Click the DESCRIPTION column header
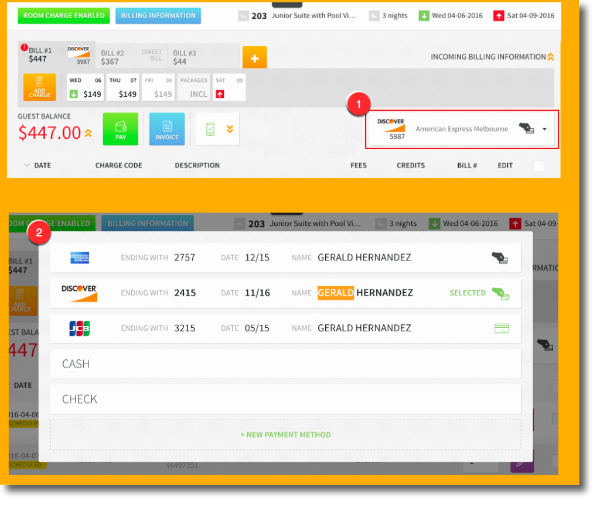The height and width of the screenshot is (515, 600). 197,166
